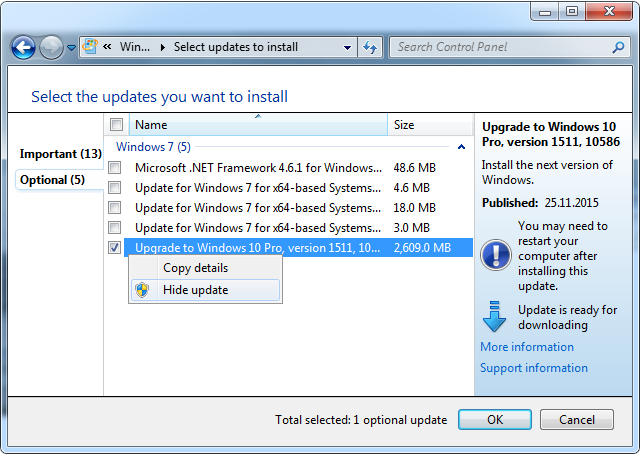This screenshot has width=640, height=454.
Task: Collapse the Windows 7 (5) group
Action: coord(461,147)
